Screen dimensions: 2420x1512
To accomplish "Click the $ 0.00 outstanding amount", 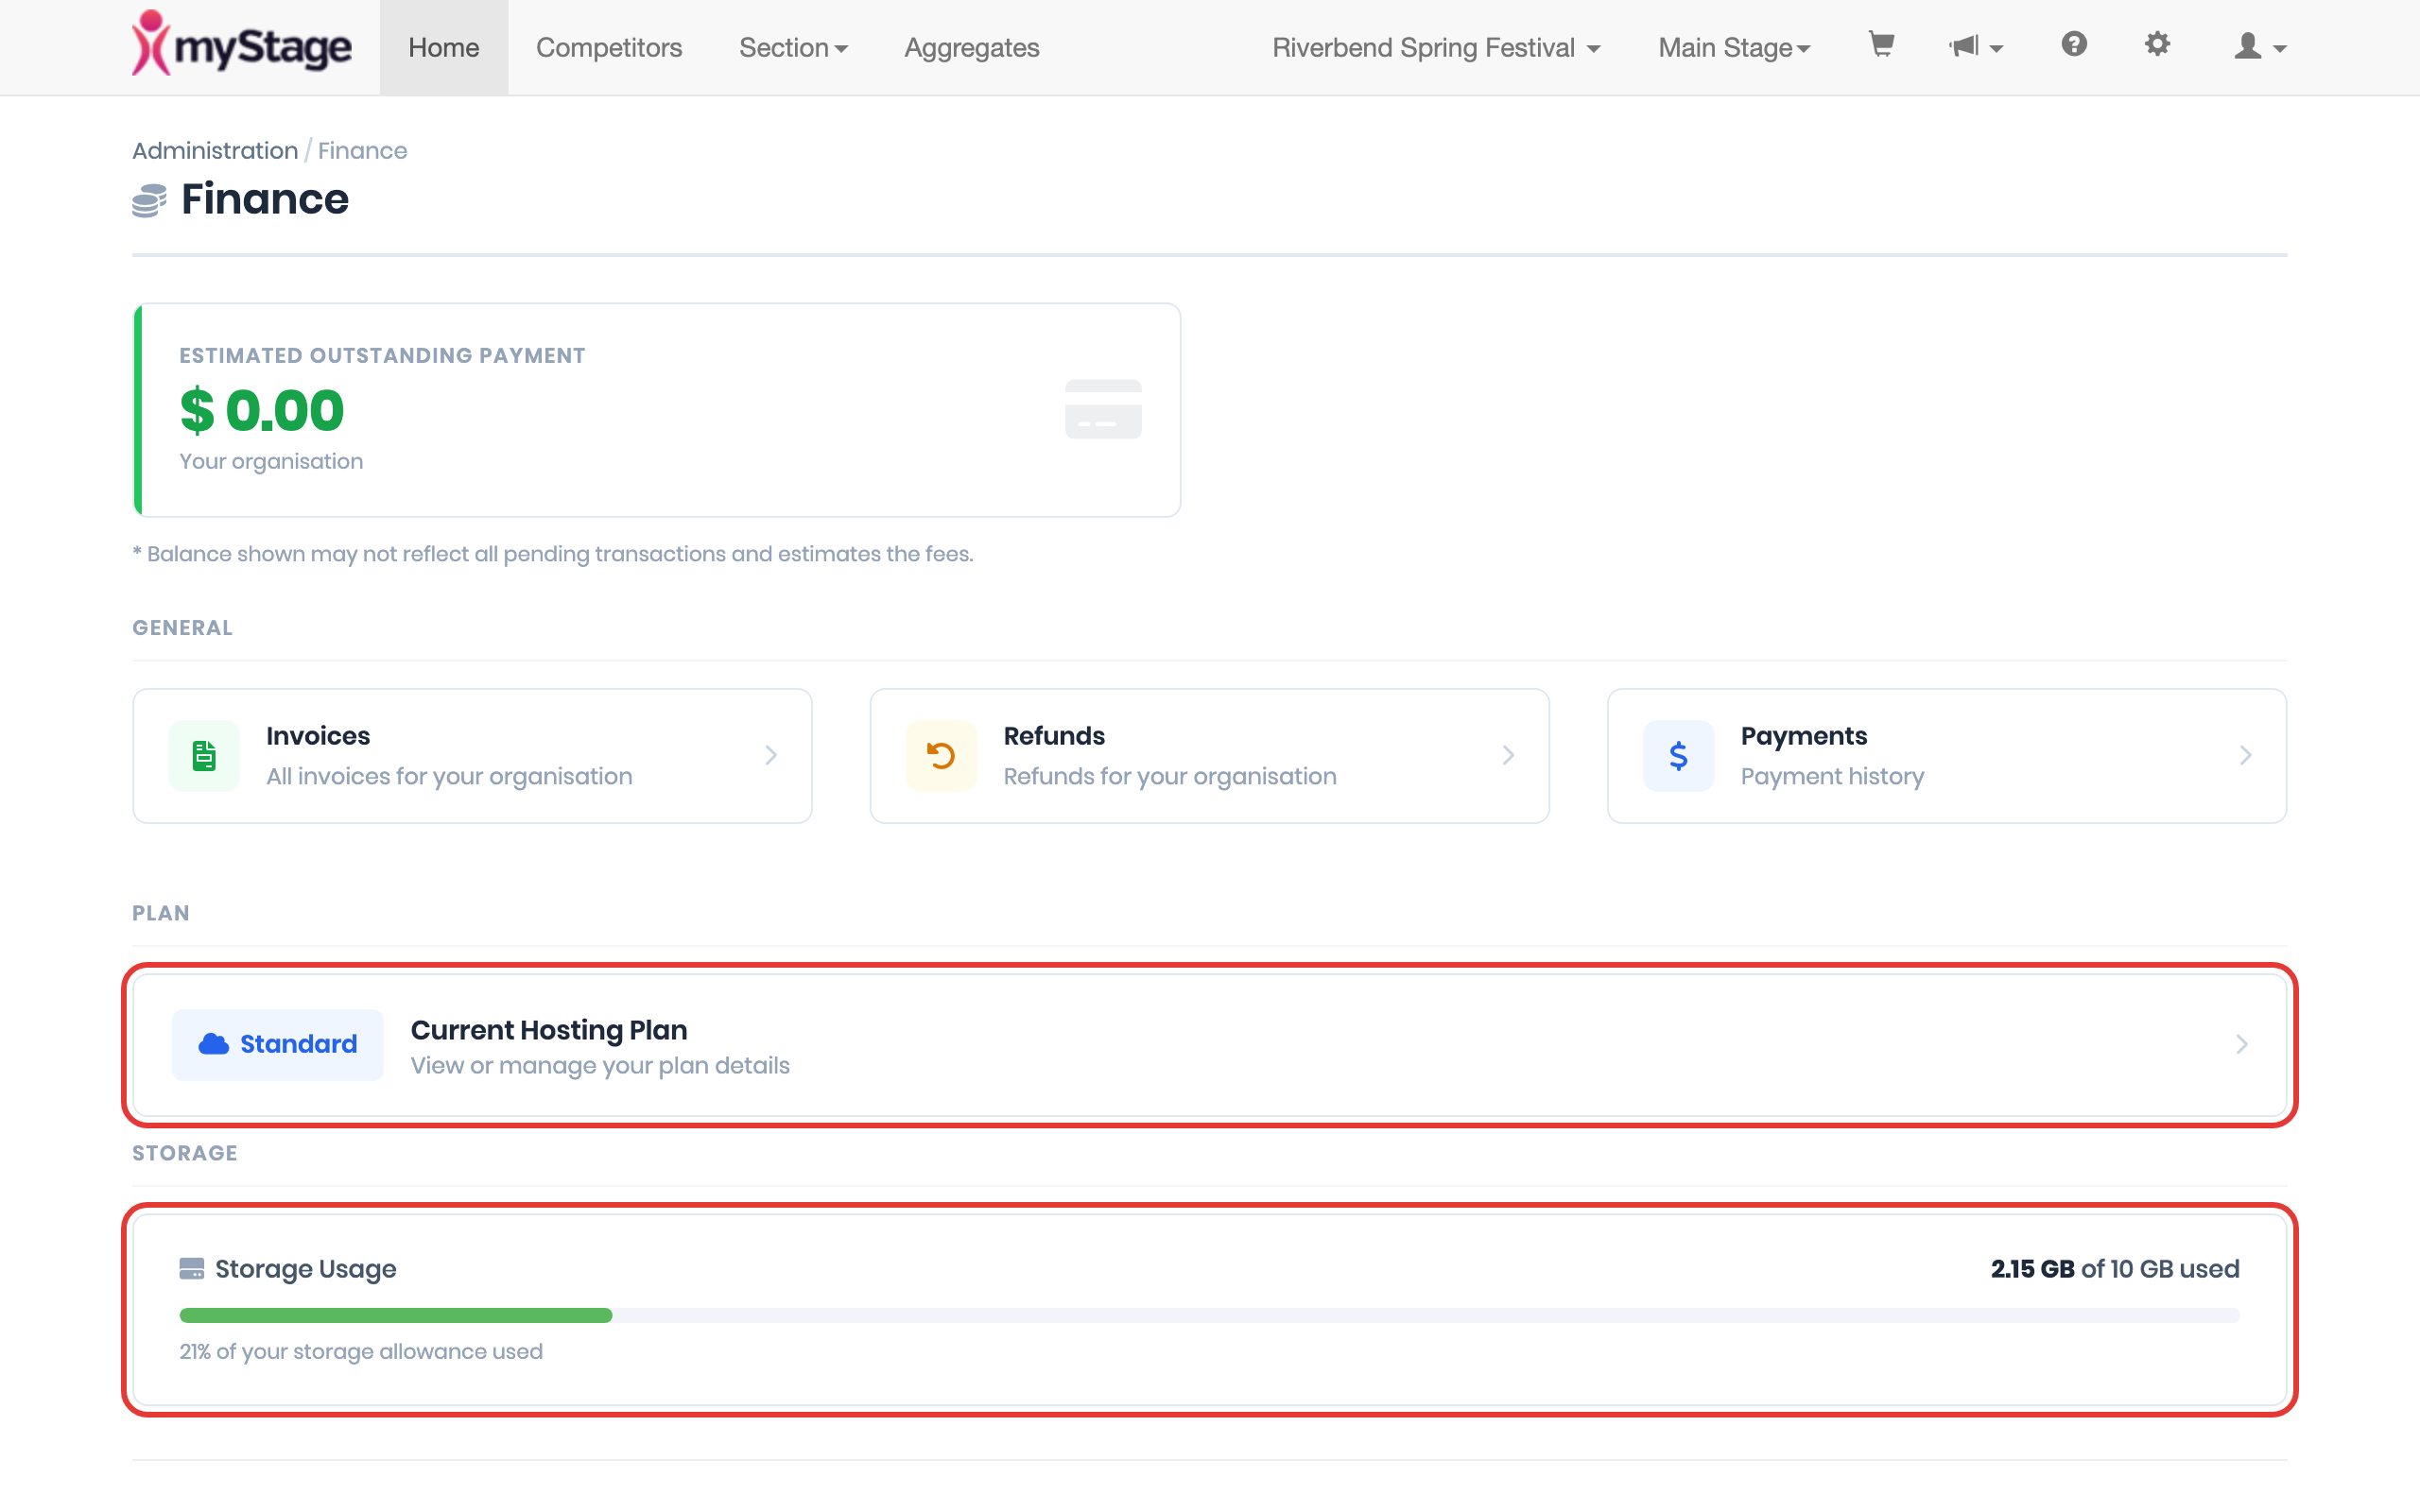I will pyautogui.click(x=262, y=410).
